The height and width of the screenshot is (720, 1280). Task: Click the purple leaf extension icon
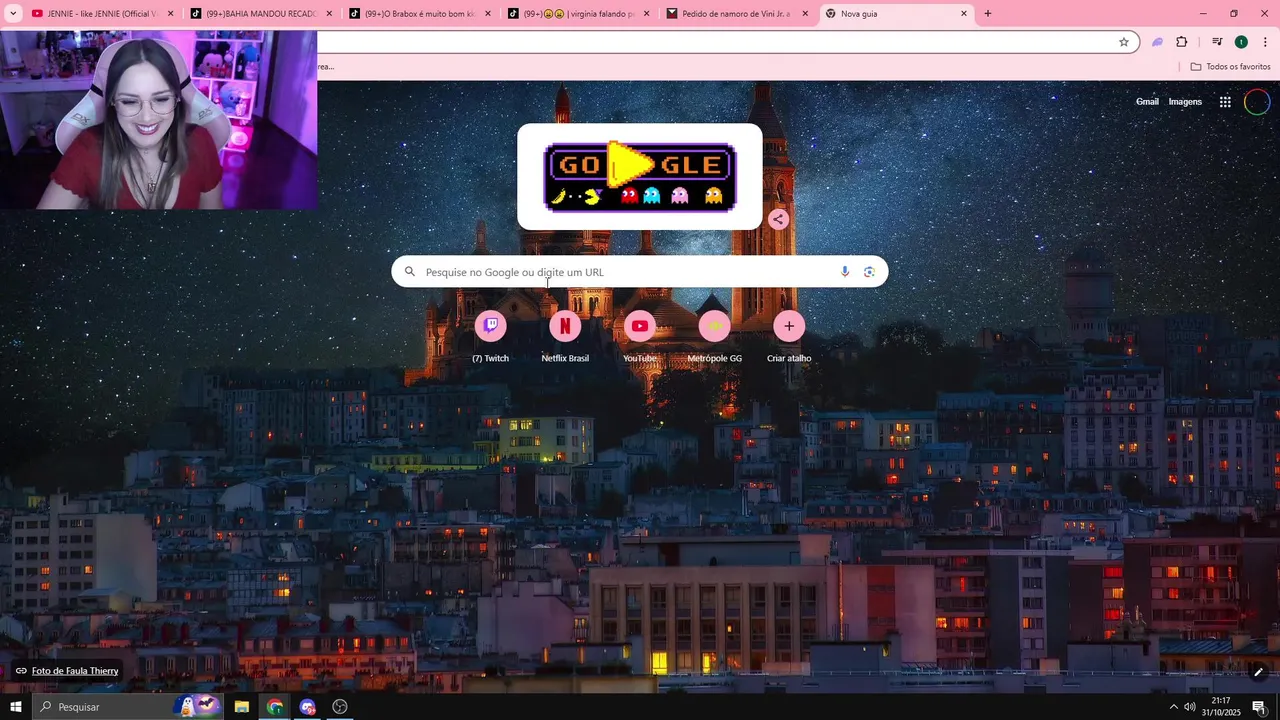pyautogui.click(x=1157, y=42)
